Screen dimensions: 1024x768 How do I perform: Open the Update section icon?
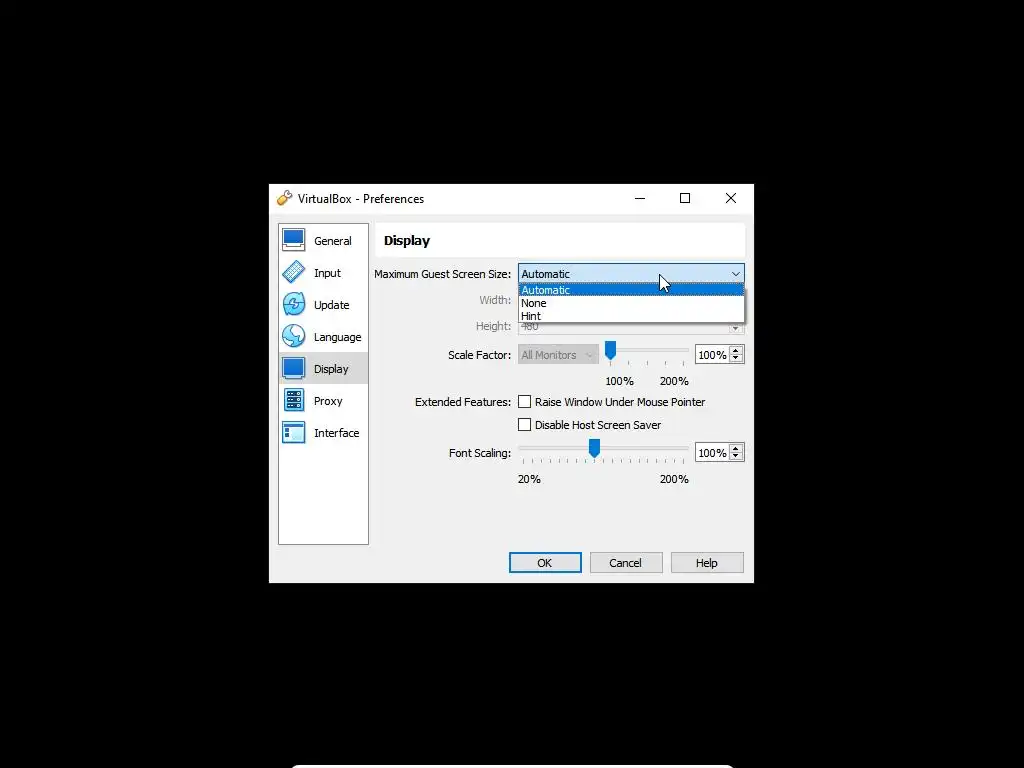pos(293,304)
